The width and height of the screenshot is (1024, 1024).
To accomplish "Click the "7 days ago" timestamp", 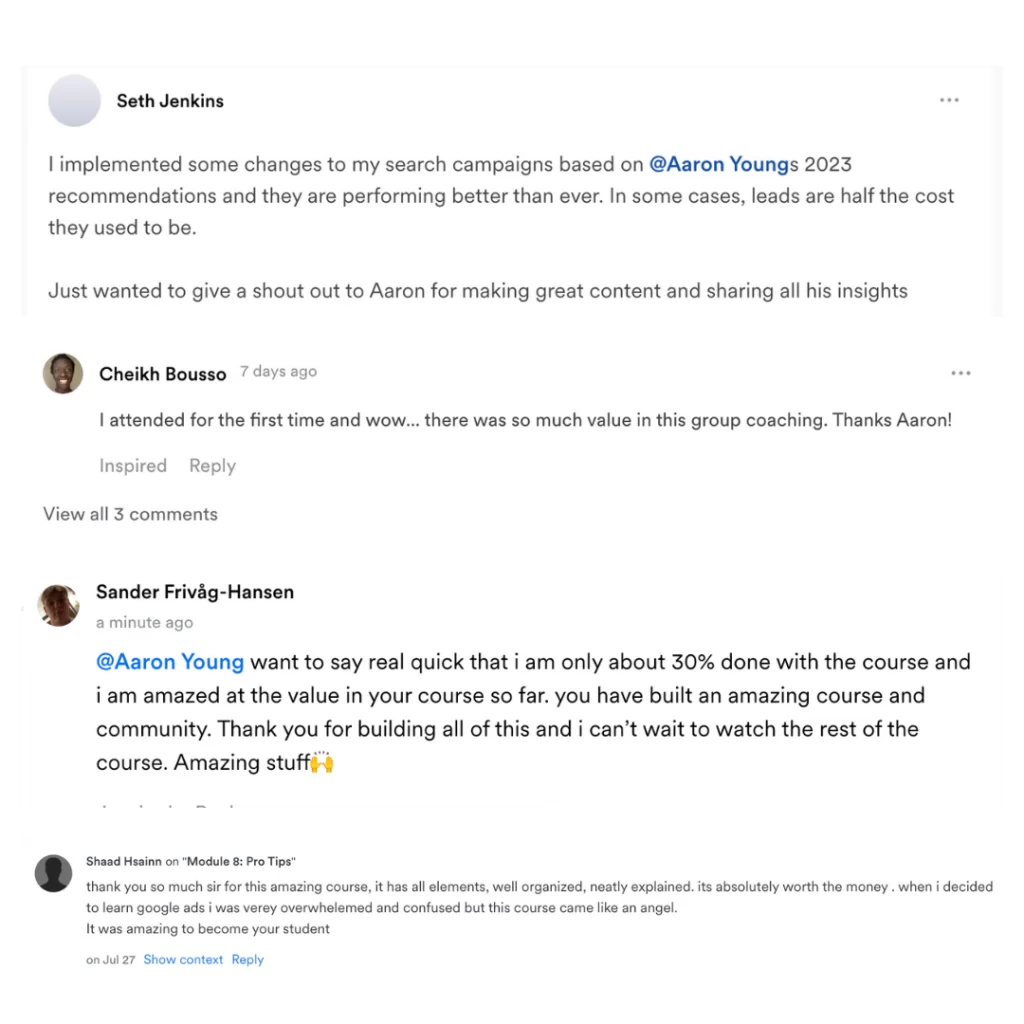I will point(278,372).
